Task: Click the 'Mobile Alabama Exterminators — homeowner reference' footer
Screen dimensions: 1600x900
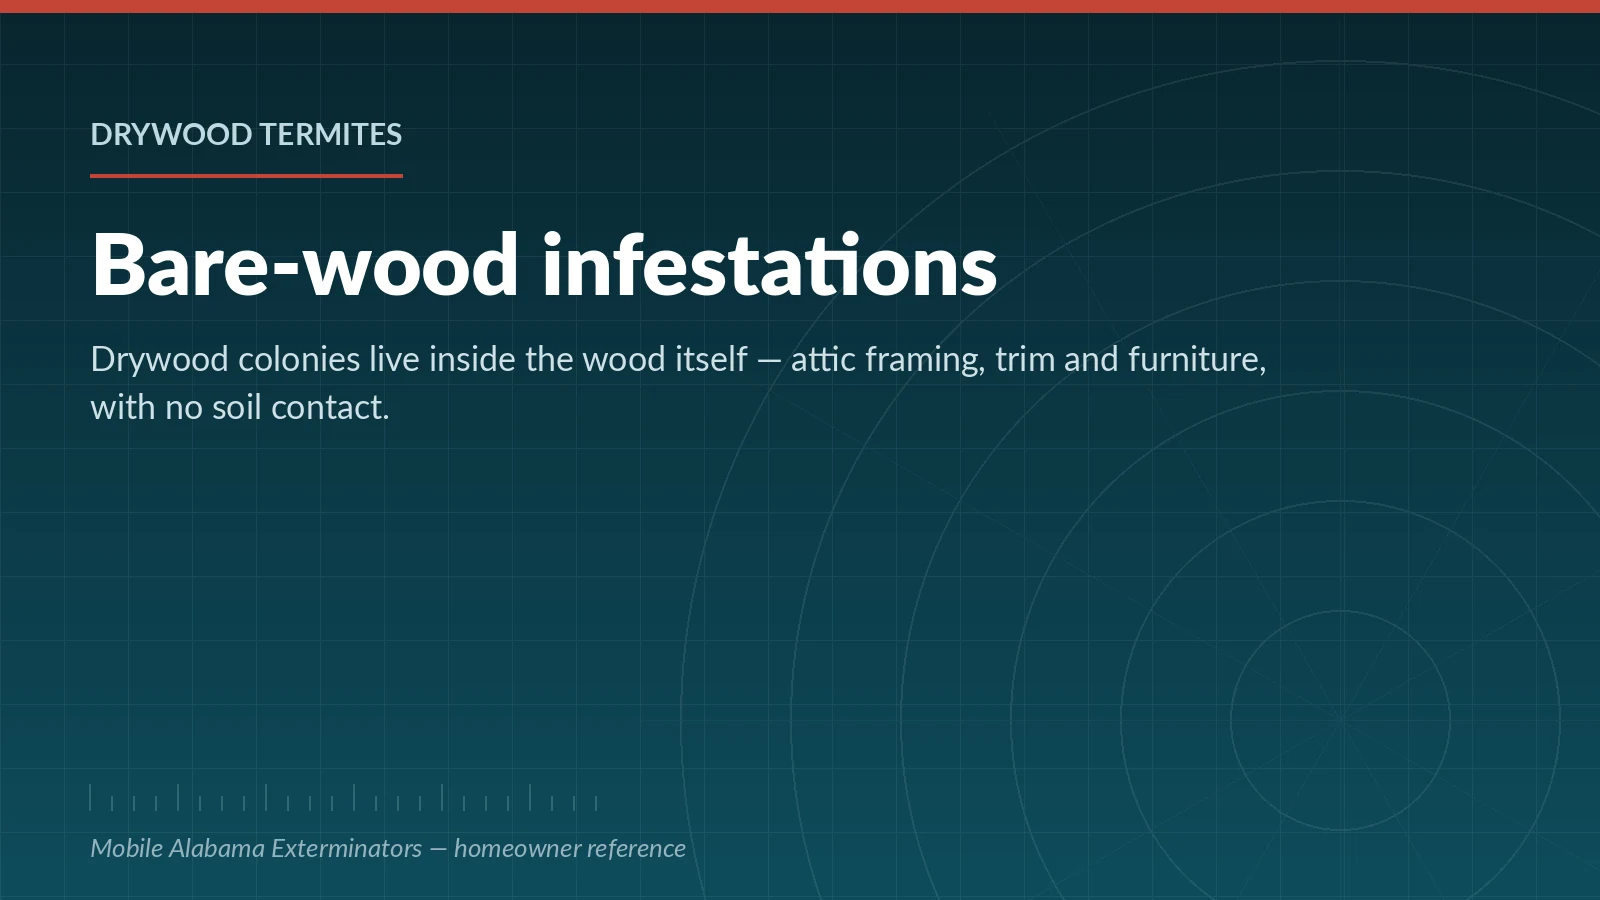Action: tap(388, 848)
